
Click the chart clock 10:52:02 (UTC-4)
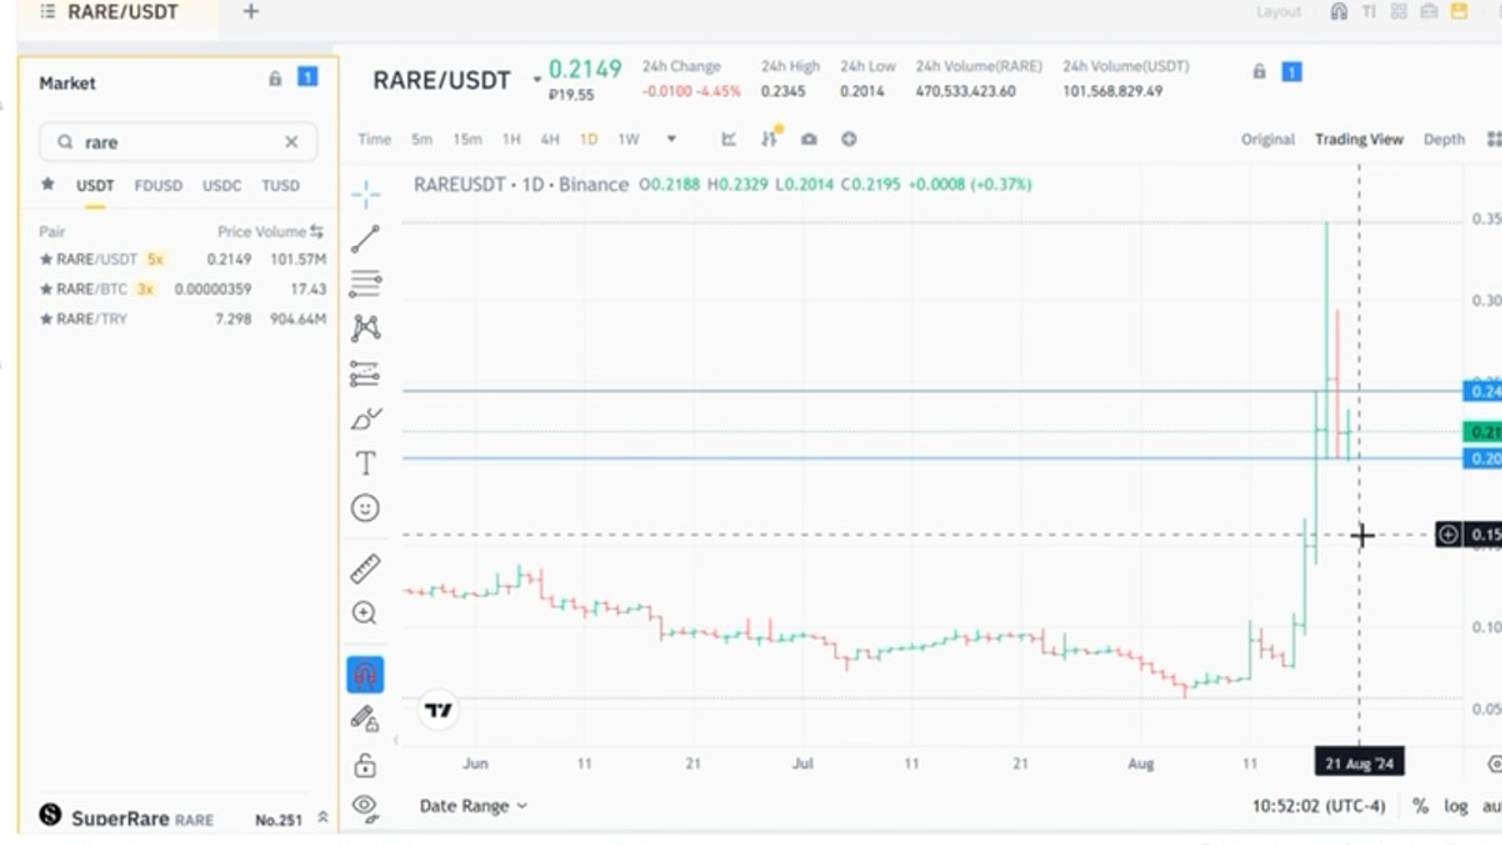1318,806
